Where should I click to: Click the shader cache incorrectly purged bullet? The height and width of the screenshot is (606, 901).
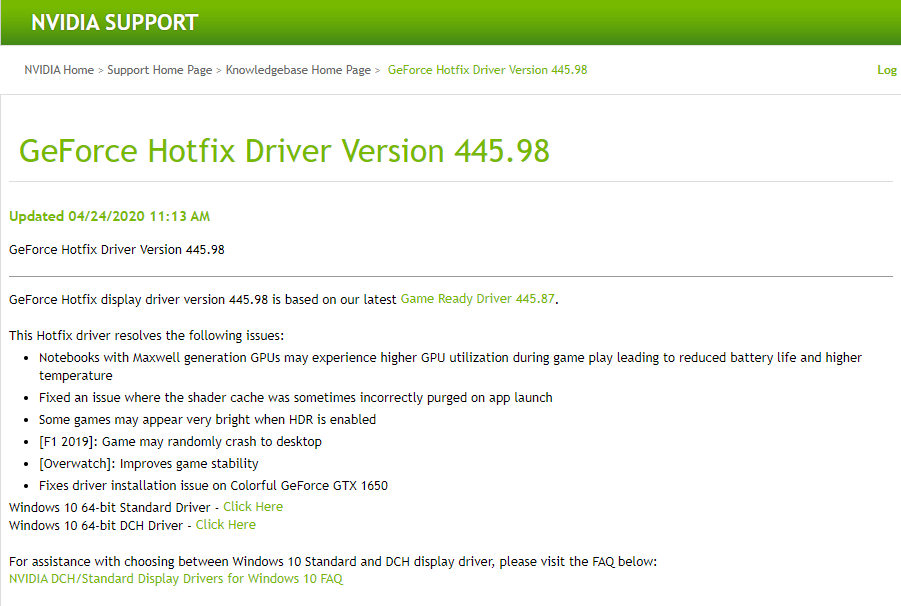295,397
